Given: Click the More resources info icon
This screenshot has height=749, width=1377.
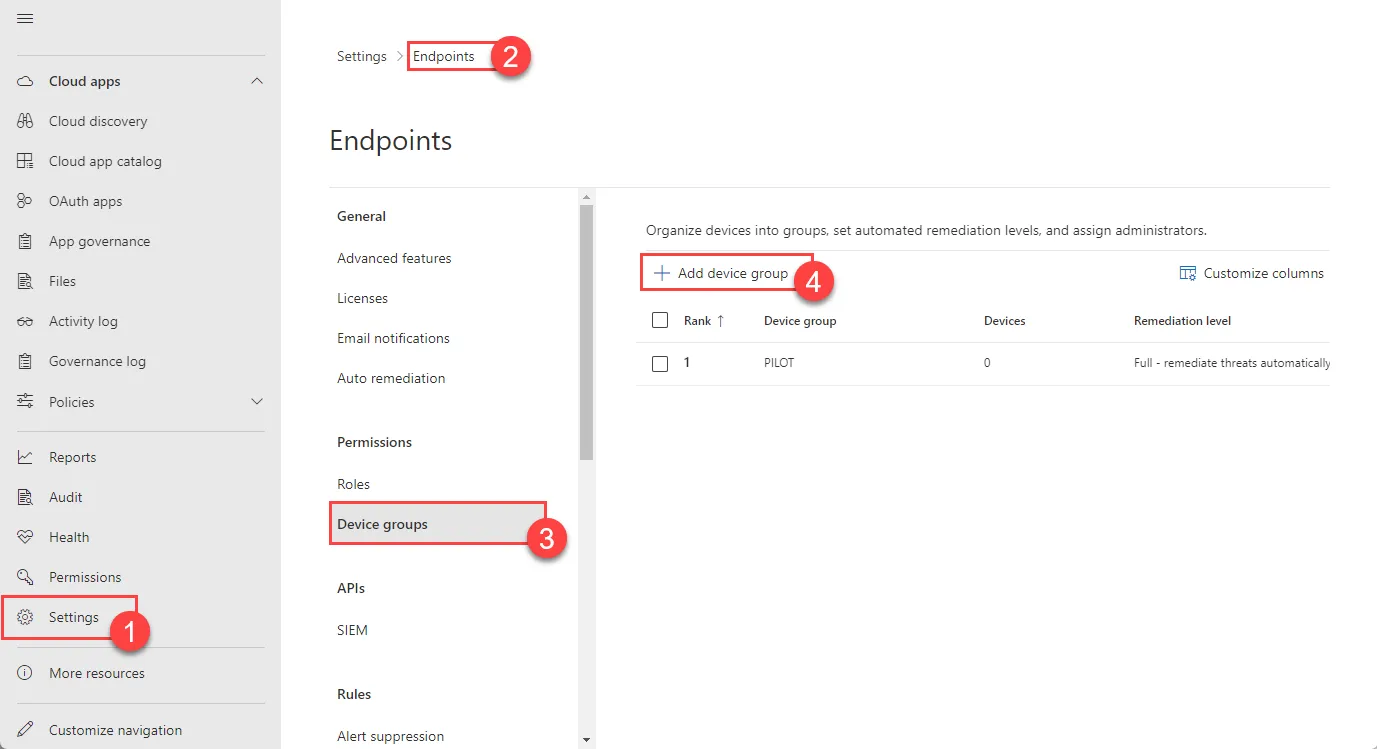Looking at the screenshot, I should (25, 673).
